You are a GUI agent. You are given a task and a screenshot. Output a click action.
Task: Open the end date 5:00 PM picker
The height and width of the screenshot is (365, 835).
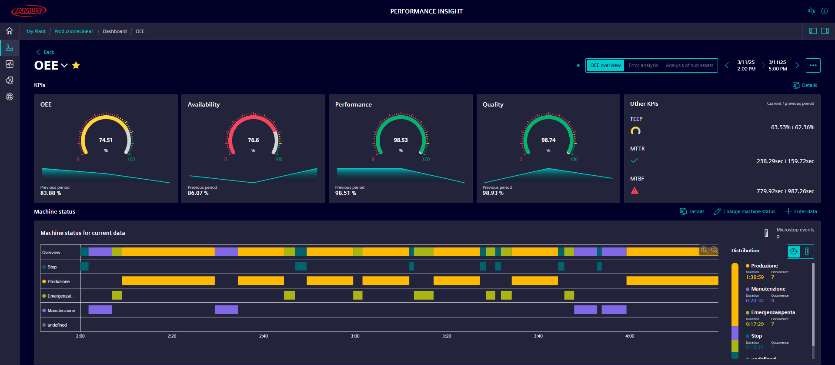pyautogui.click(x=777, y=65)
